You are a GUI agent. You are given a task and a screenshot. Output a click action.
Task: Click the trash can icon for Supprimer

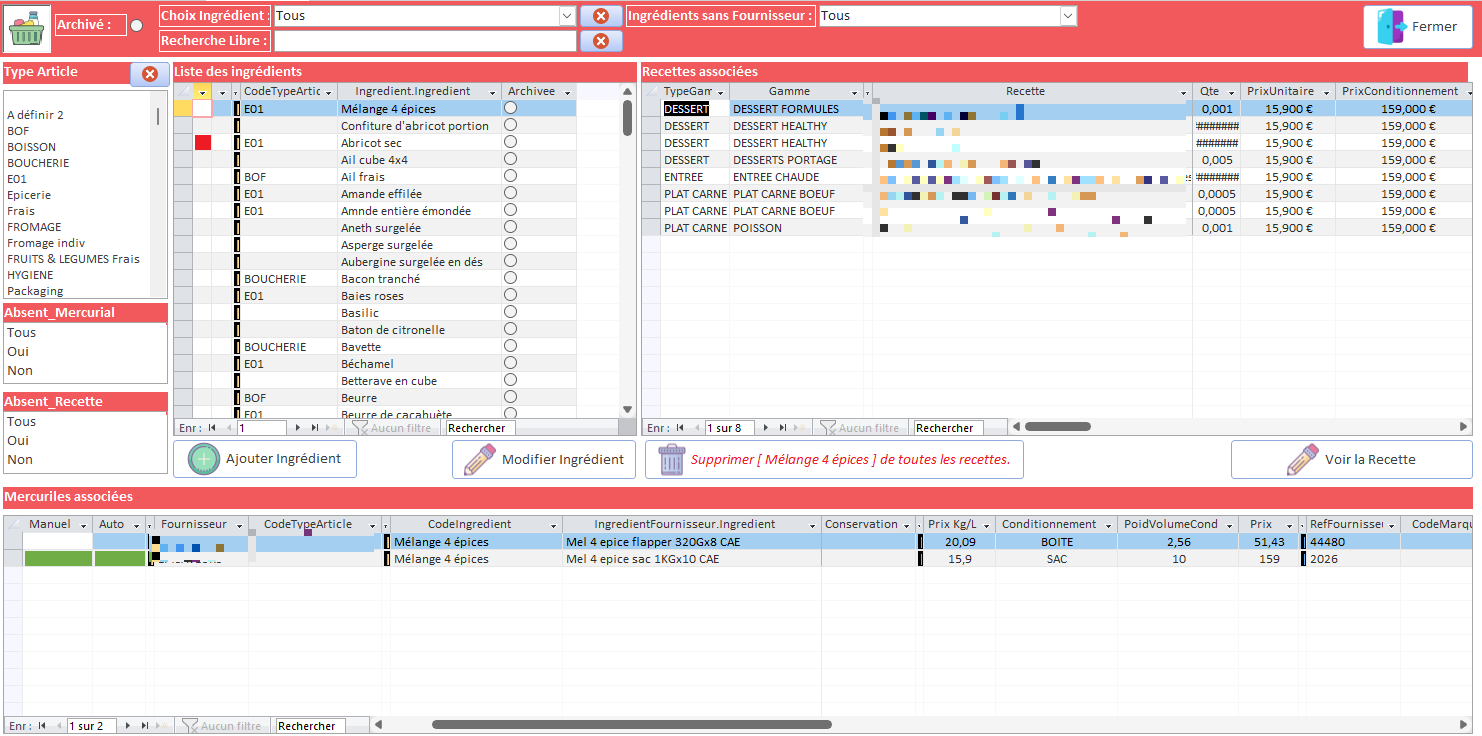(x=671, y=460)
